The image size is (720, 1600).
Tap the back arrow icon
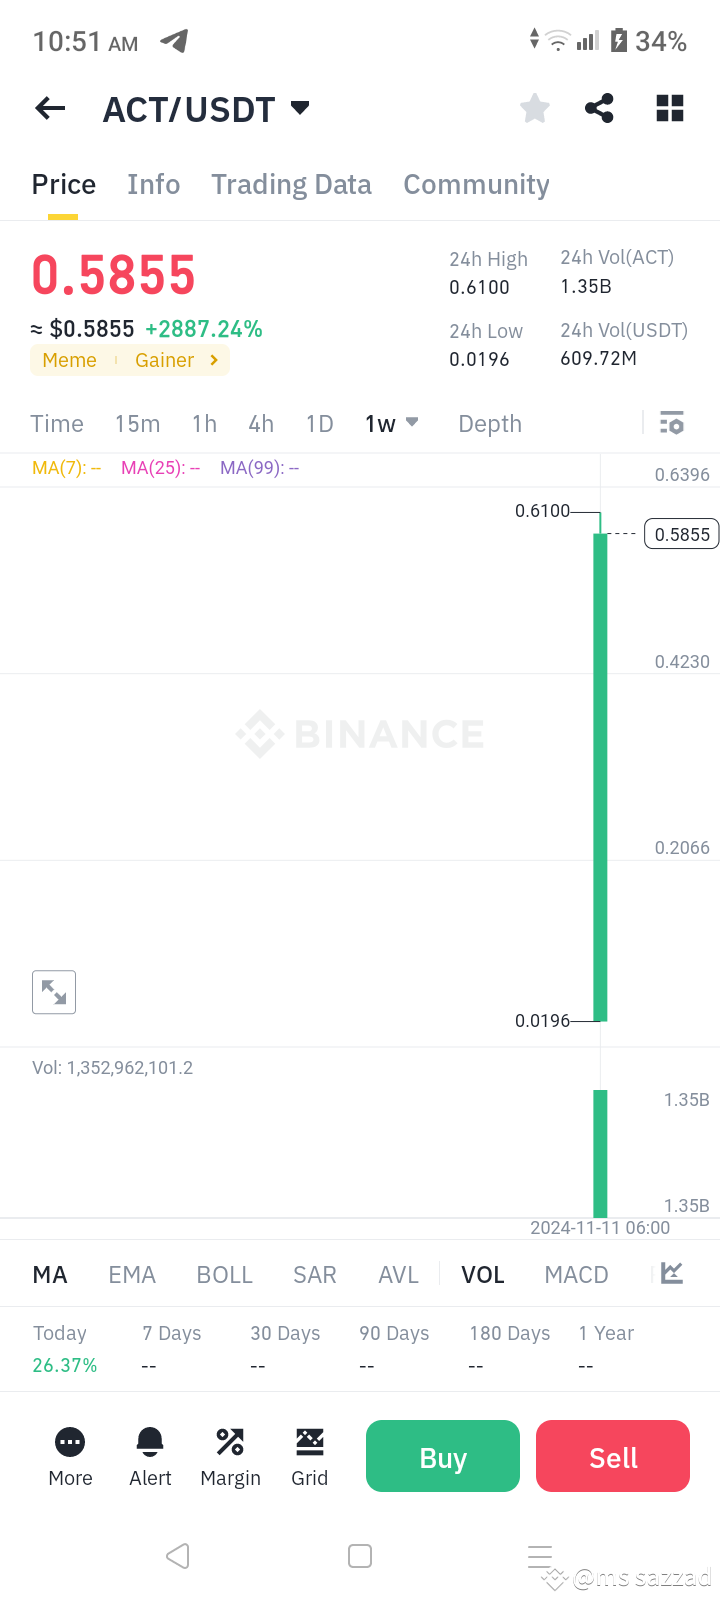pos(50,108)
